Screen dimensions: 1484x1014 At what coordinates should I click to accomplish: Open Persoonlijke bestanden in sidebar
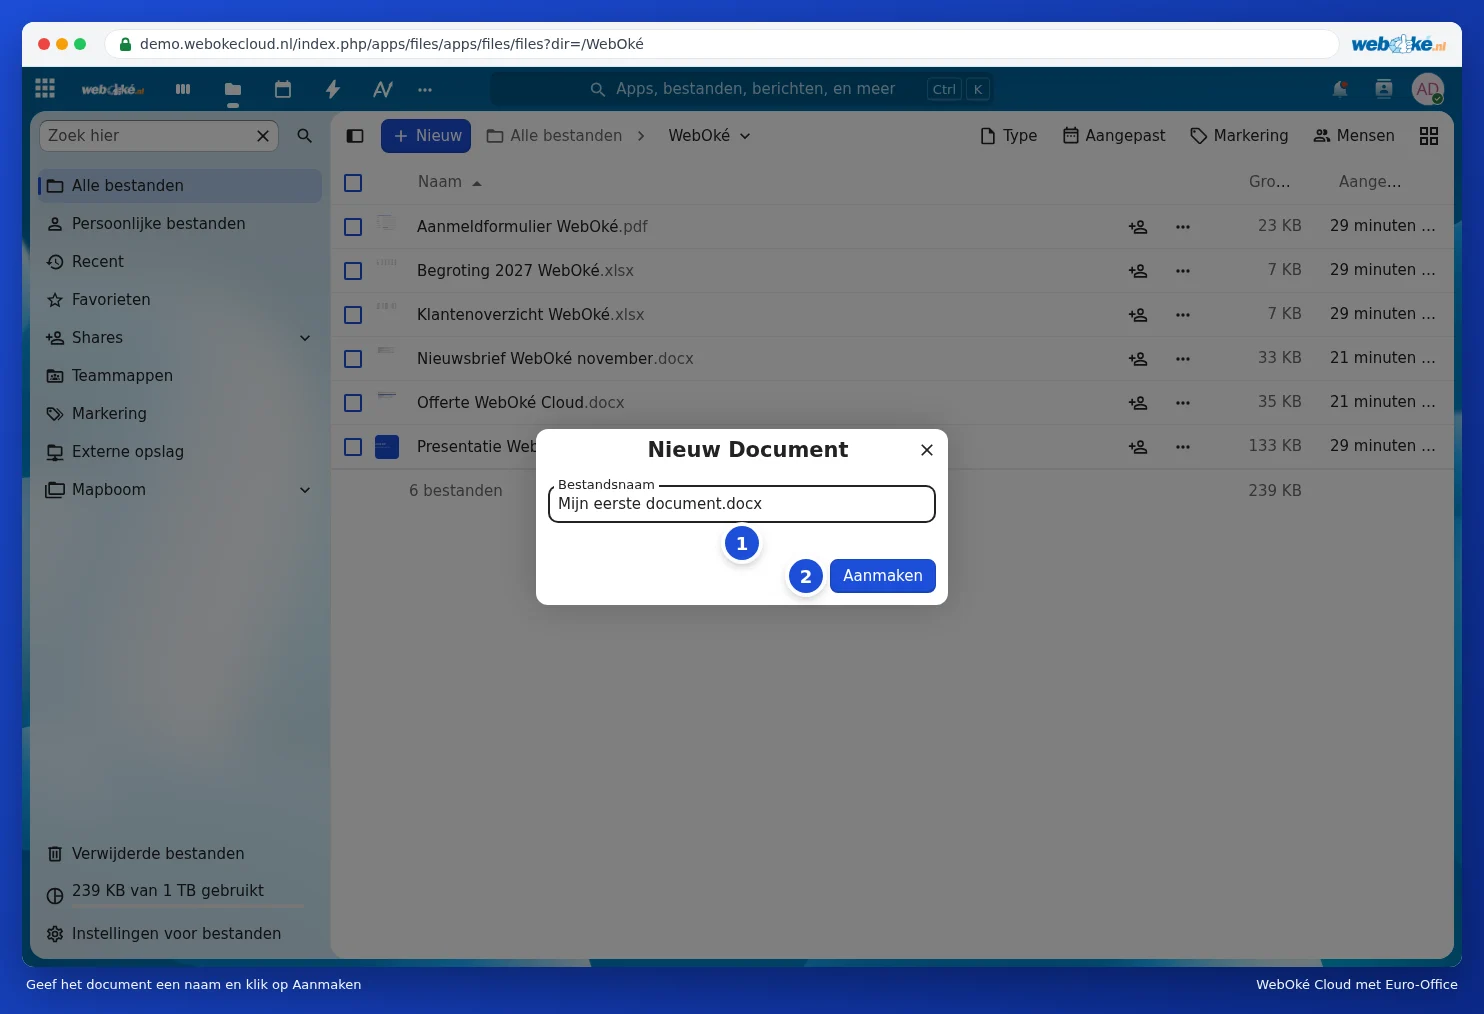[180, 224]
